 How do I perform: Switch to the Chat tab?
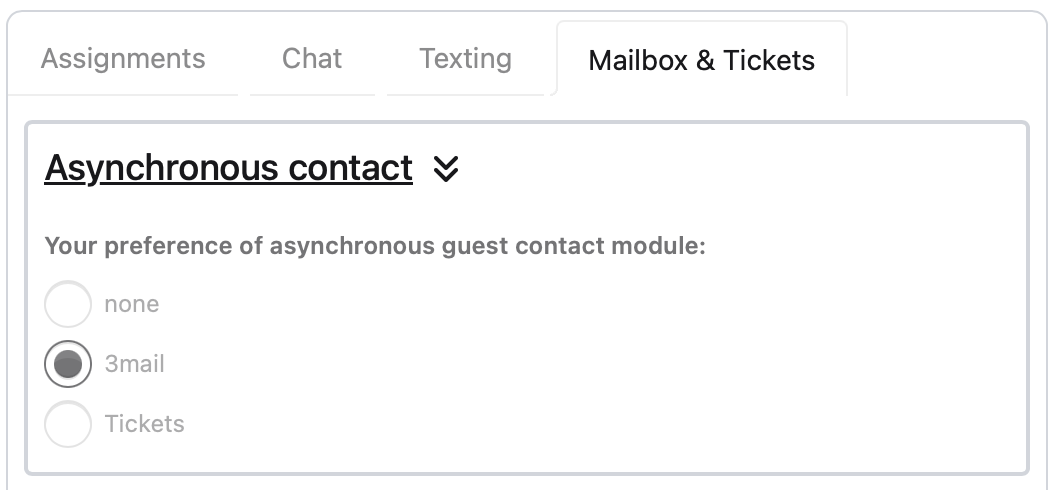(312, 58)
